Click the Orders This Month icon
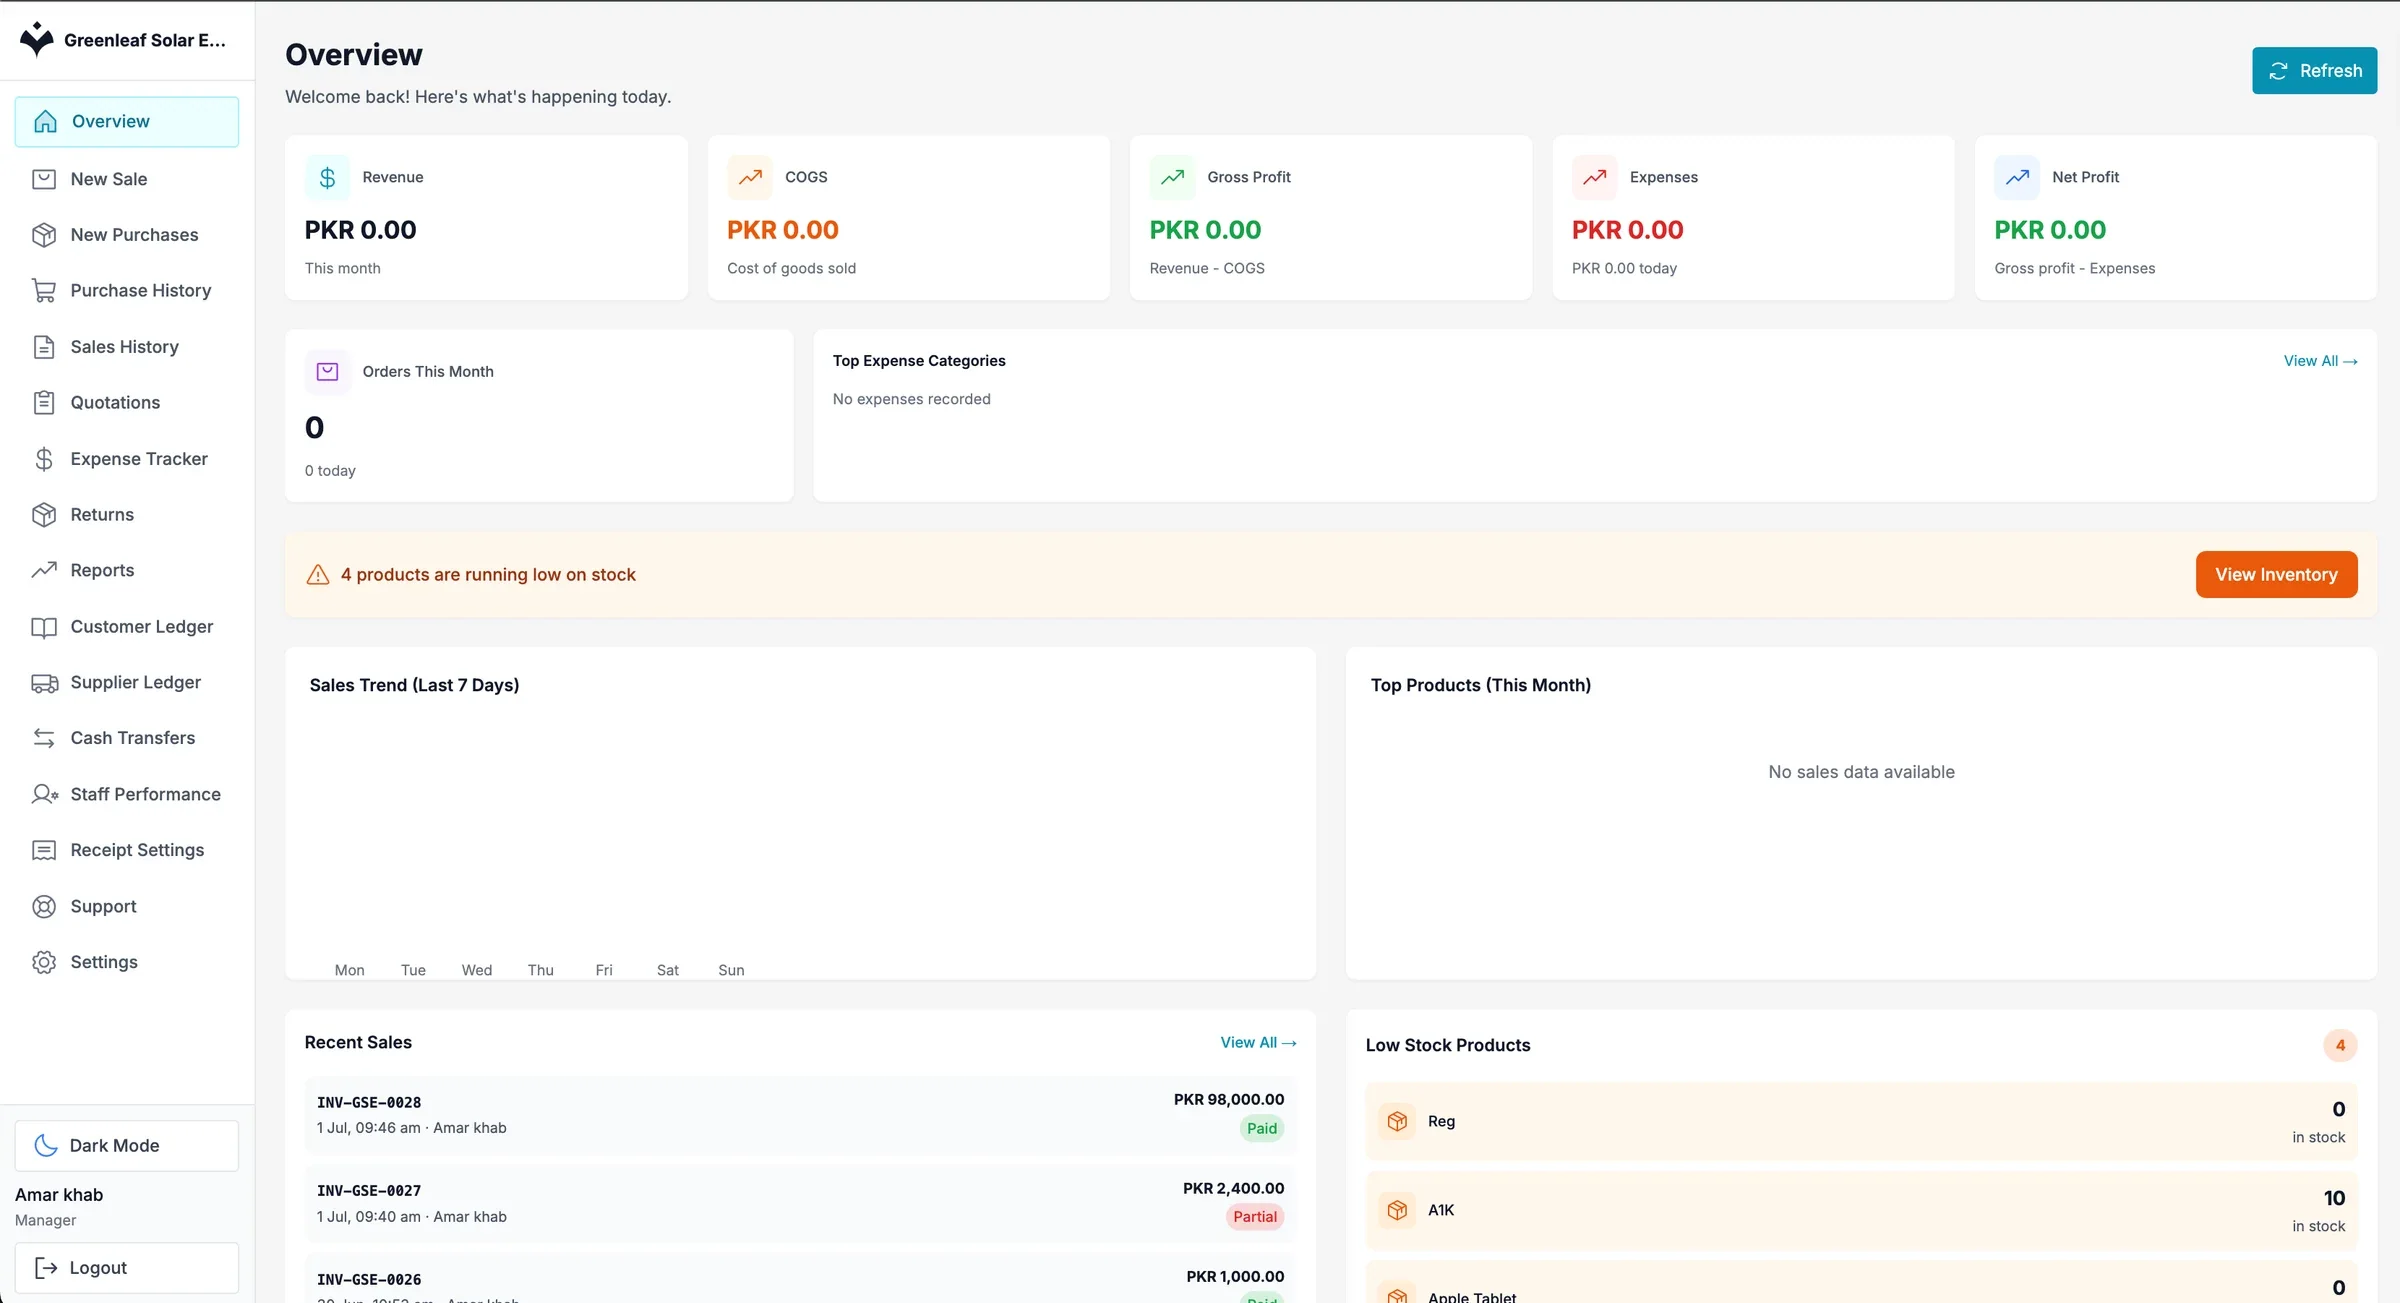The width and height of the screenshot is (2400, 1303). coord(327,372)
